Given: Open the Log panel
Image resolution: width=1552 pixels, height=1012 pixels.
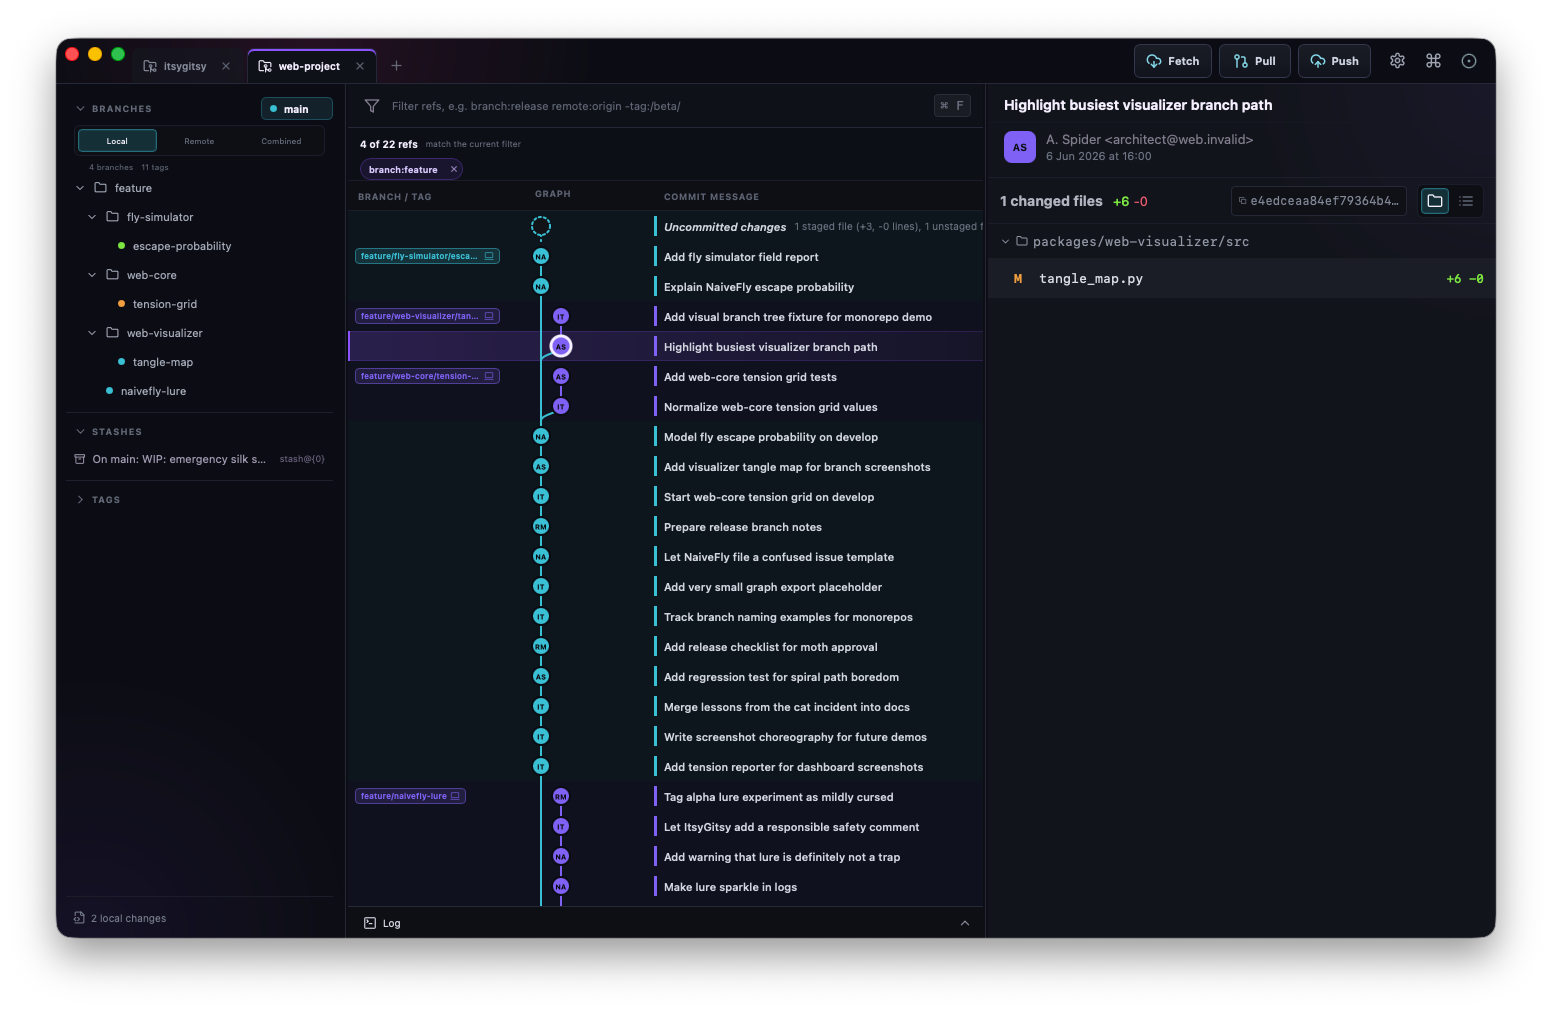Looking at the screenshot, I should click(383, 923).
